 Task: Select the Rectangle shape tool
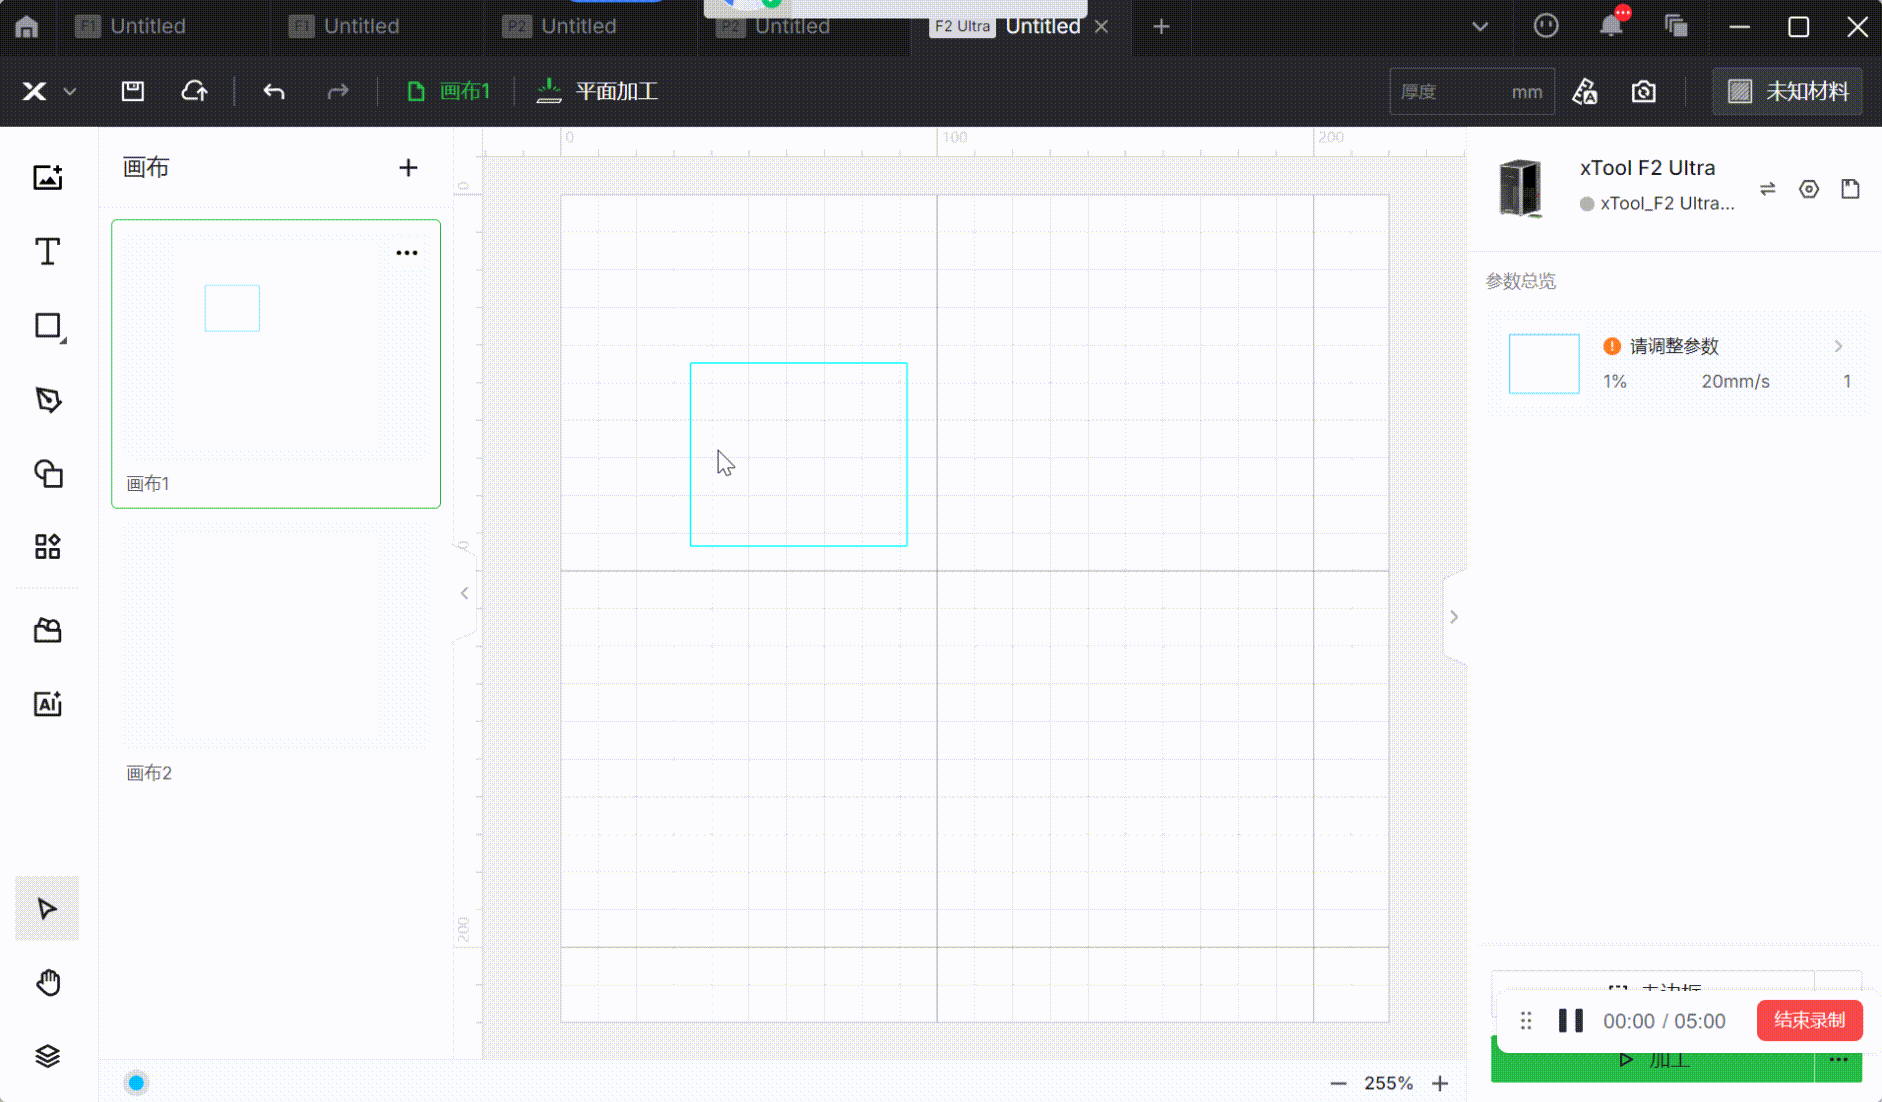(47, 326)
